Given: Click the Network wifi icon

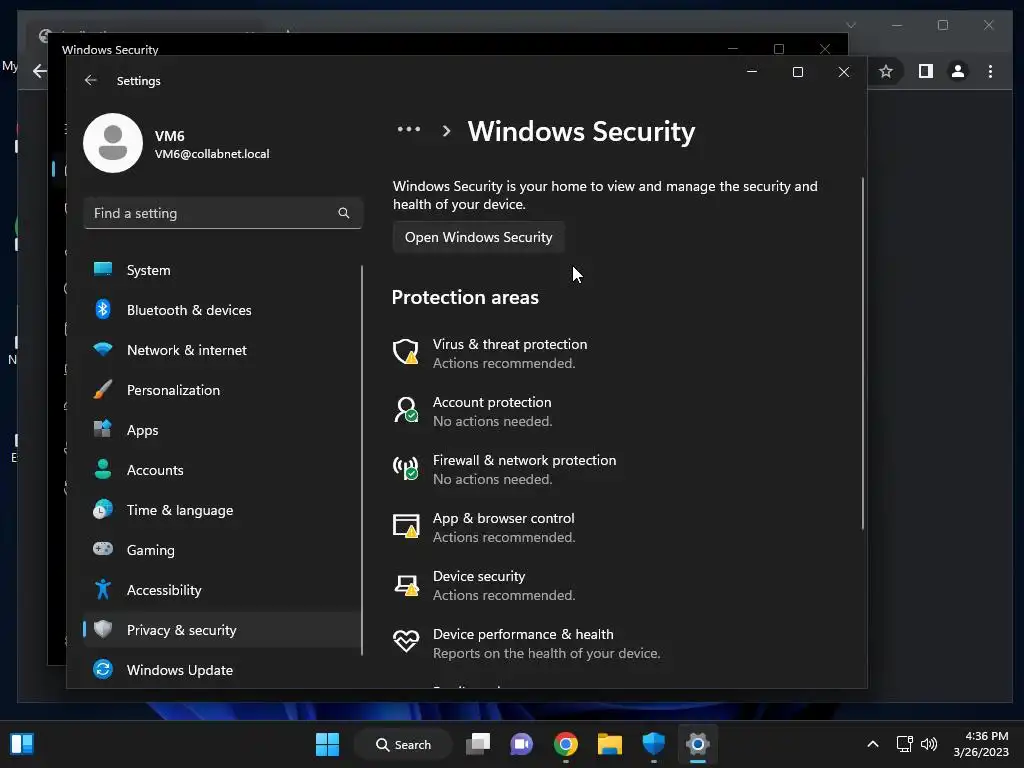Looking at the screenshot, I should coord(103,349).
